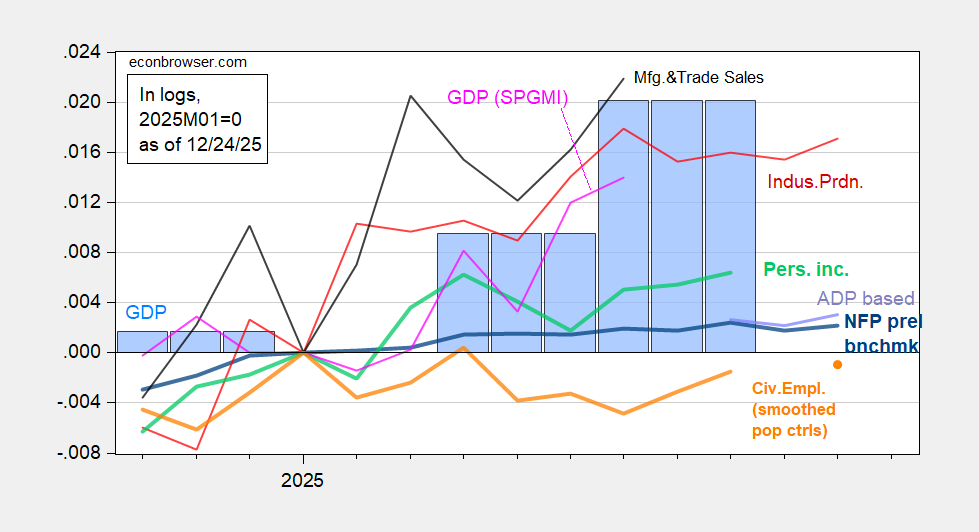Click the 'ADP based' series label
979x532 pixels.
tap(866, 299)
